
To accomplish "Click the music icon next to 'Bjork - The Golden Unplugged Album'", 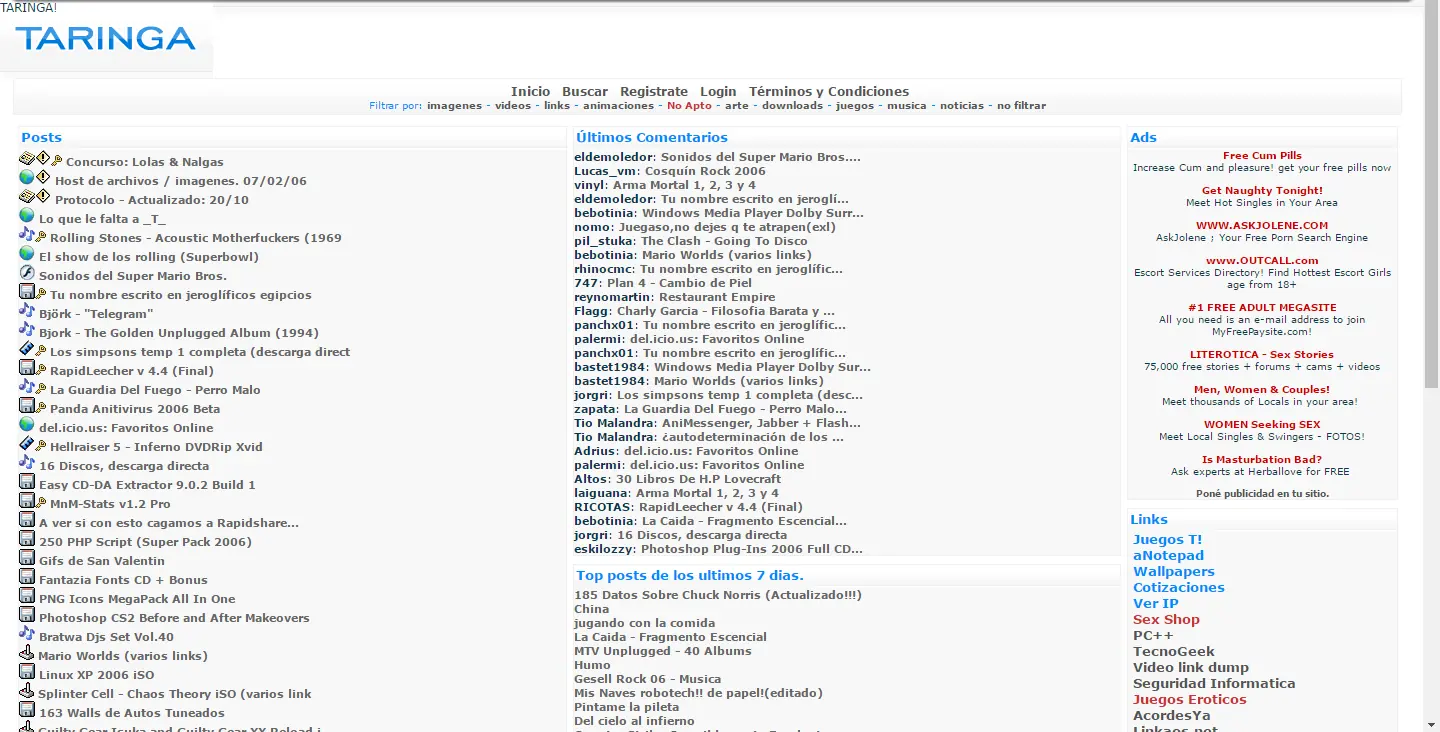I will point(27,330).
